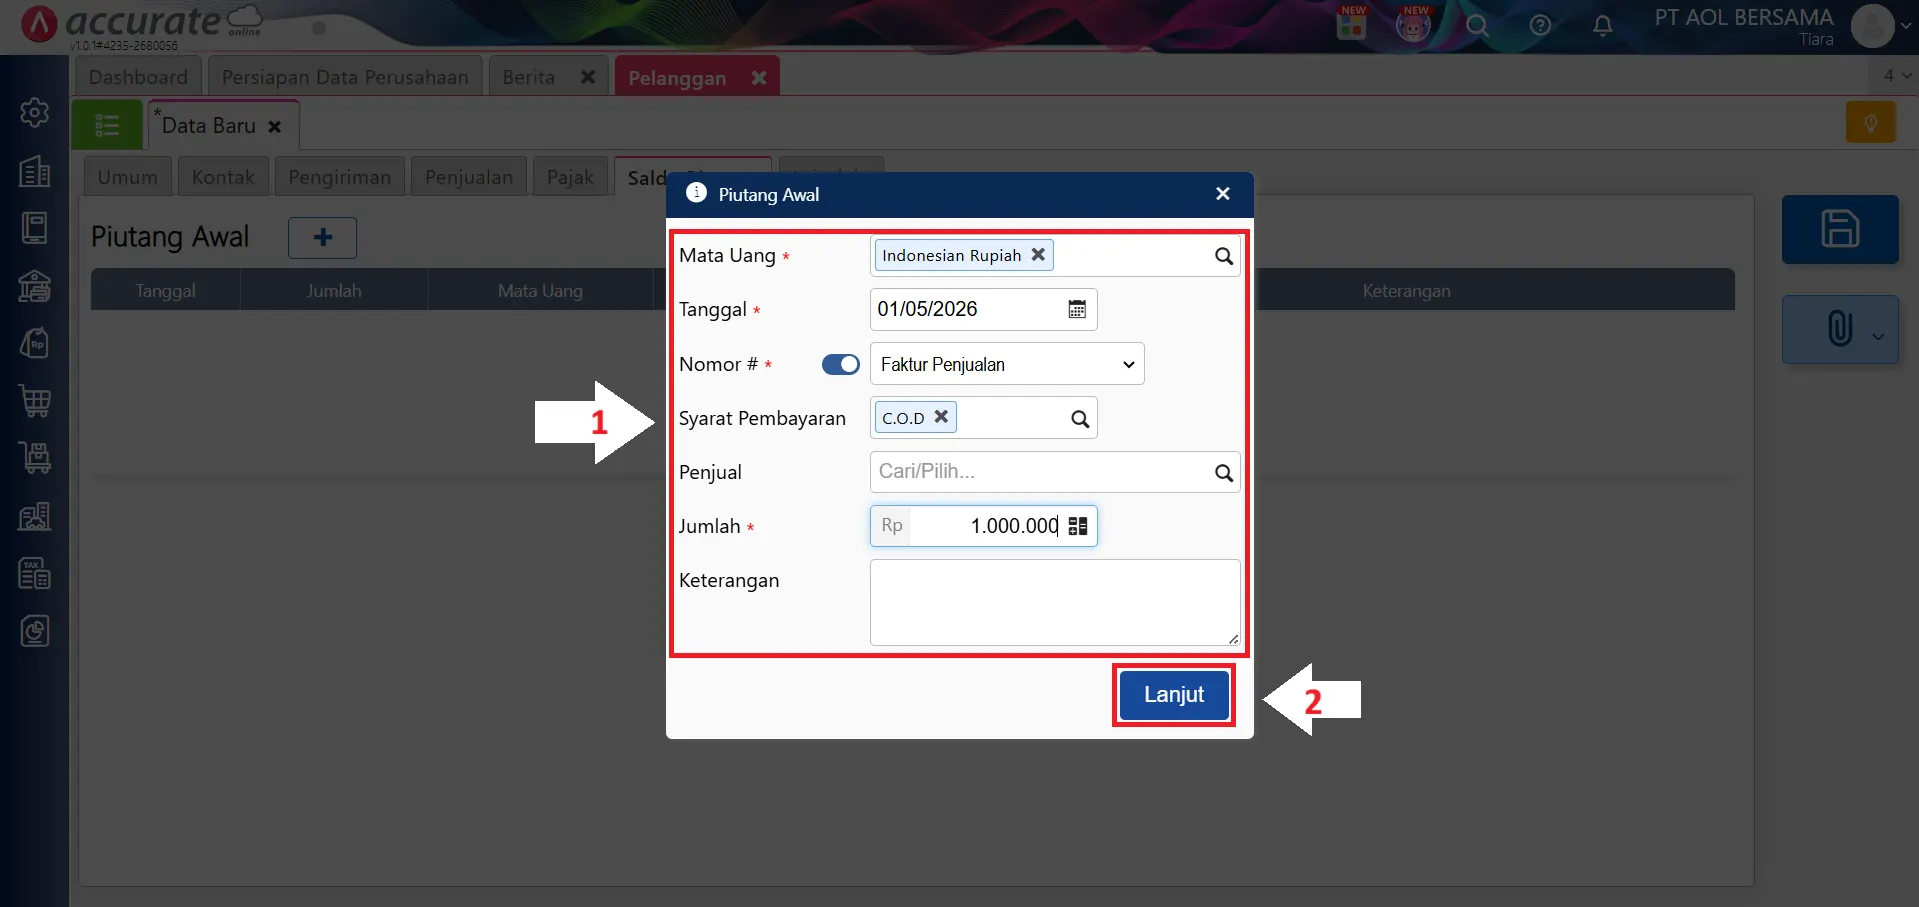Image resolution: width=1919 pixels, height=907 pixels.
Task: Expand the open-tabs counter dropdown
Action: (1896, 75)
